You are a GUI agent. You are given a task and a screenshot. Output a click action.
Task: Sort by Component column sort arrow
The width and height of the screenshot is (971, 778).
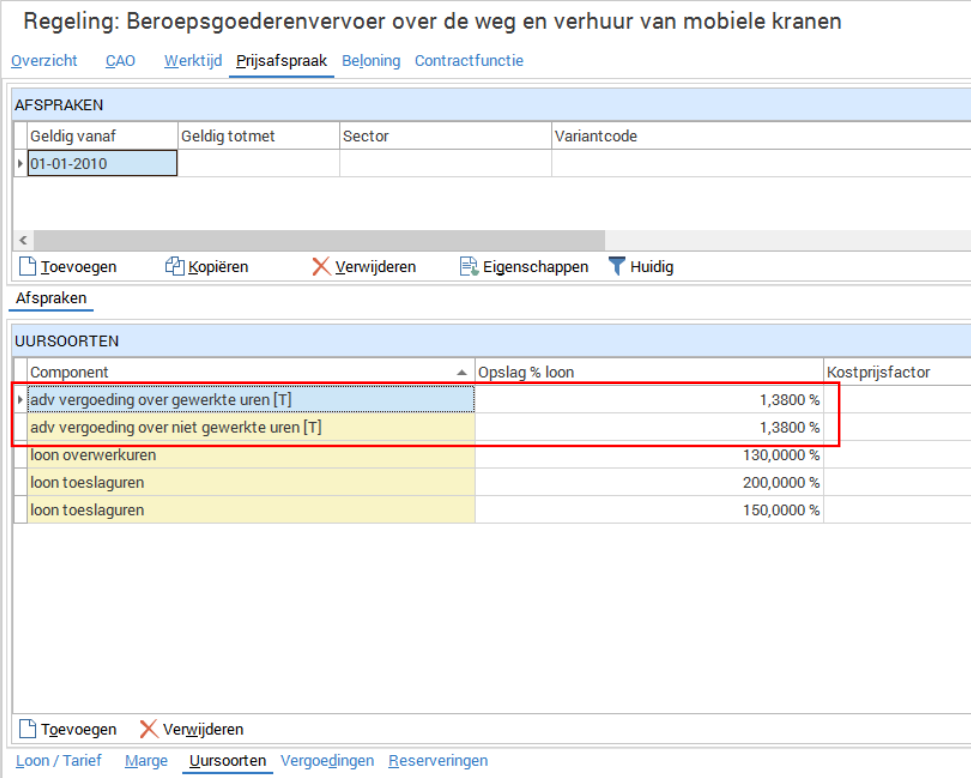tap(461, 372)
